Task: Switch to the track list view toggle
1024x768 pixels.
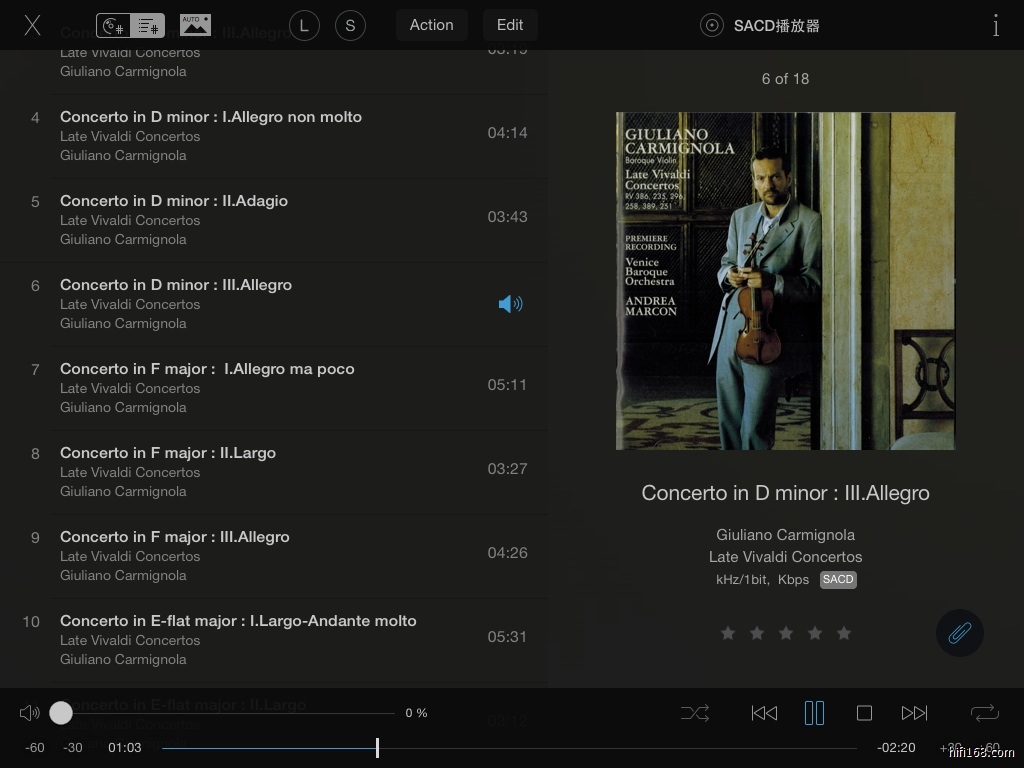Action: click(148, 26)
